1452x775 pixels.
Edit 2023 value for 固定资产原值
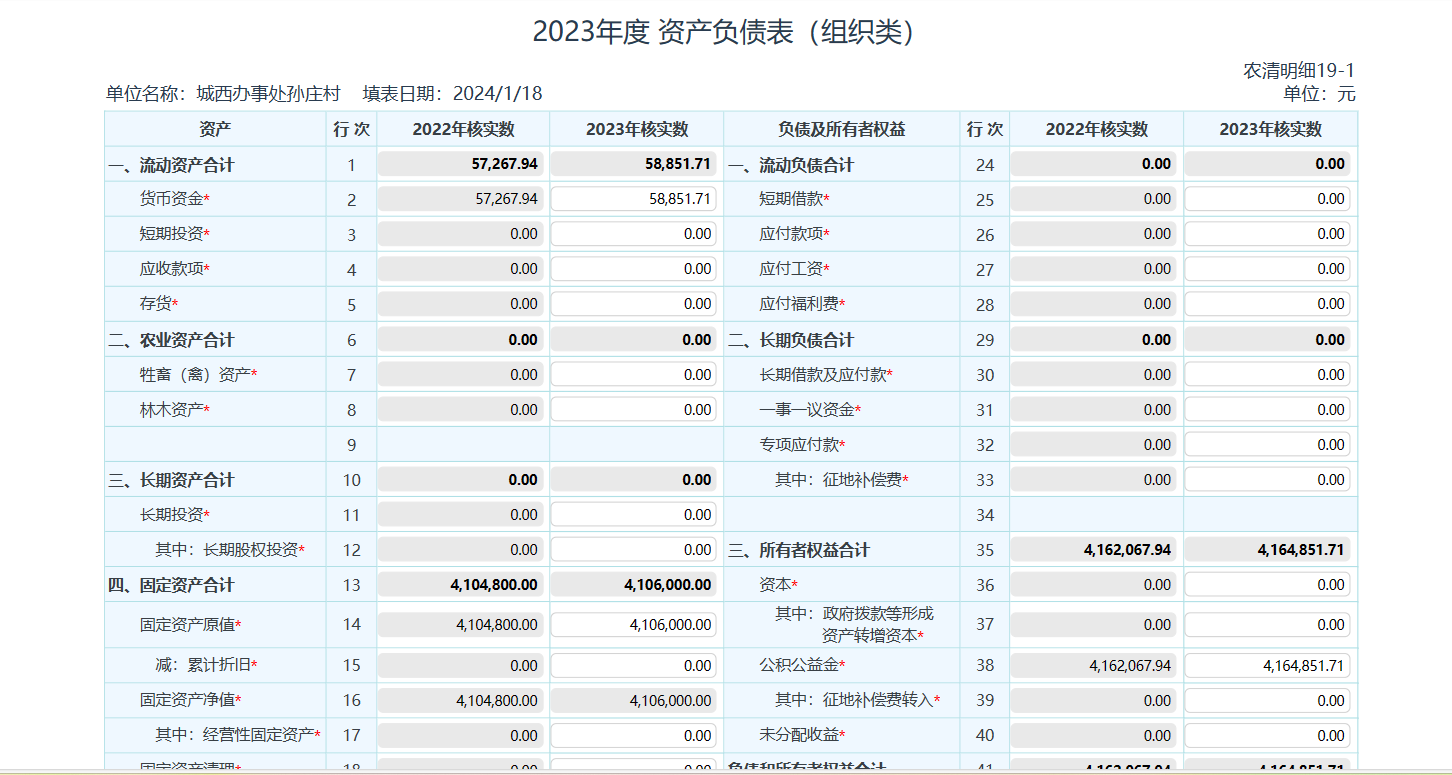pyautogui.click(x=633, y=624)
